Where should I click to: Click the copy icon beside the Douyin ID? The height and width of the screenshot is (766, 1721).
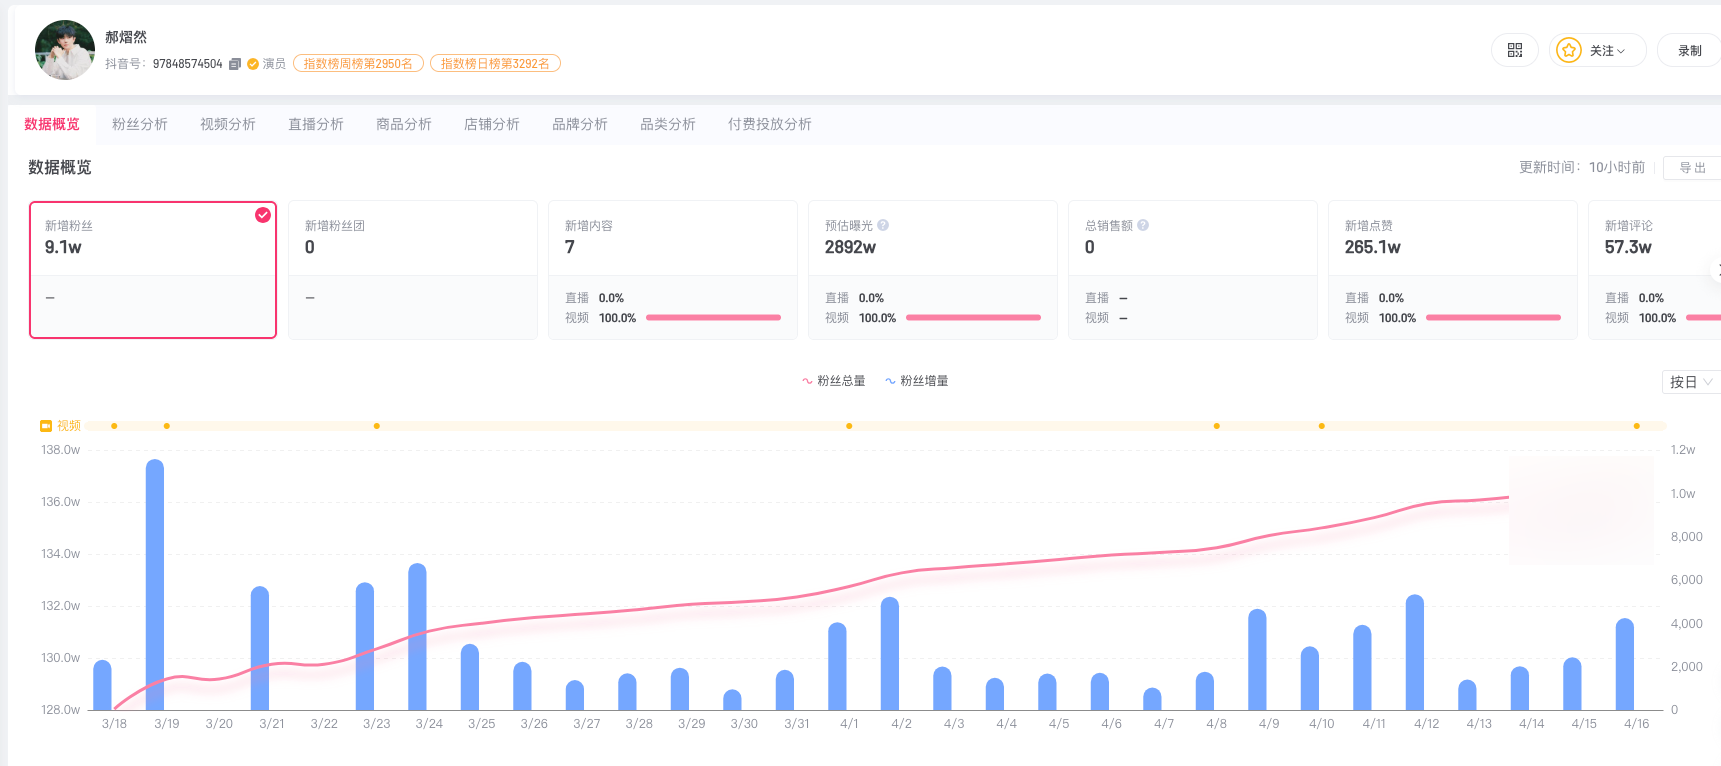pyautogui.click(x=235, y=64)
